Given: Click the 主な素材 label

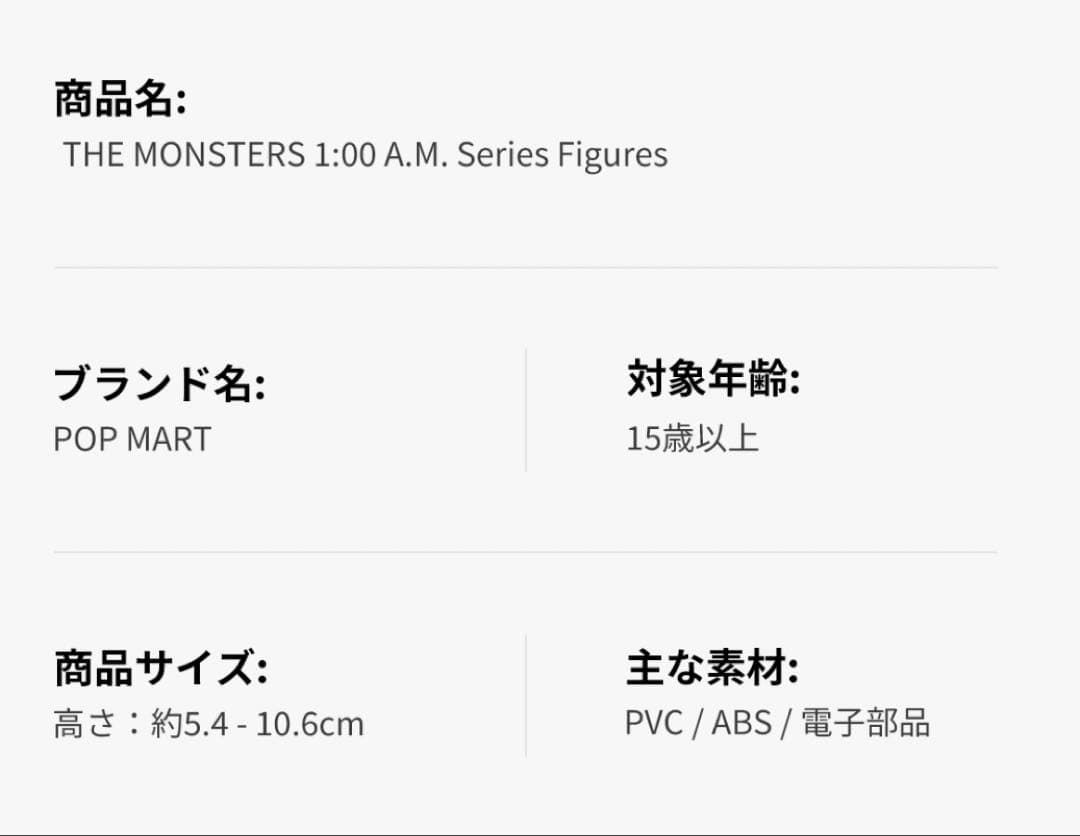Looking at the screenshot, I should 712,668.
